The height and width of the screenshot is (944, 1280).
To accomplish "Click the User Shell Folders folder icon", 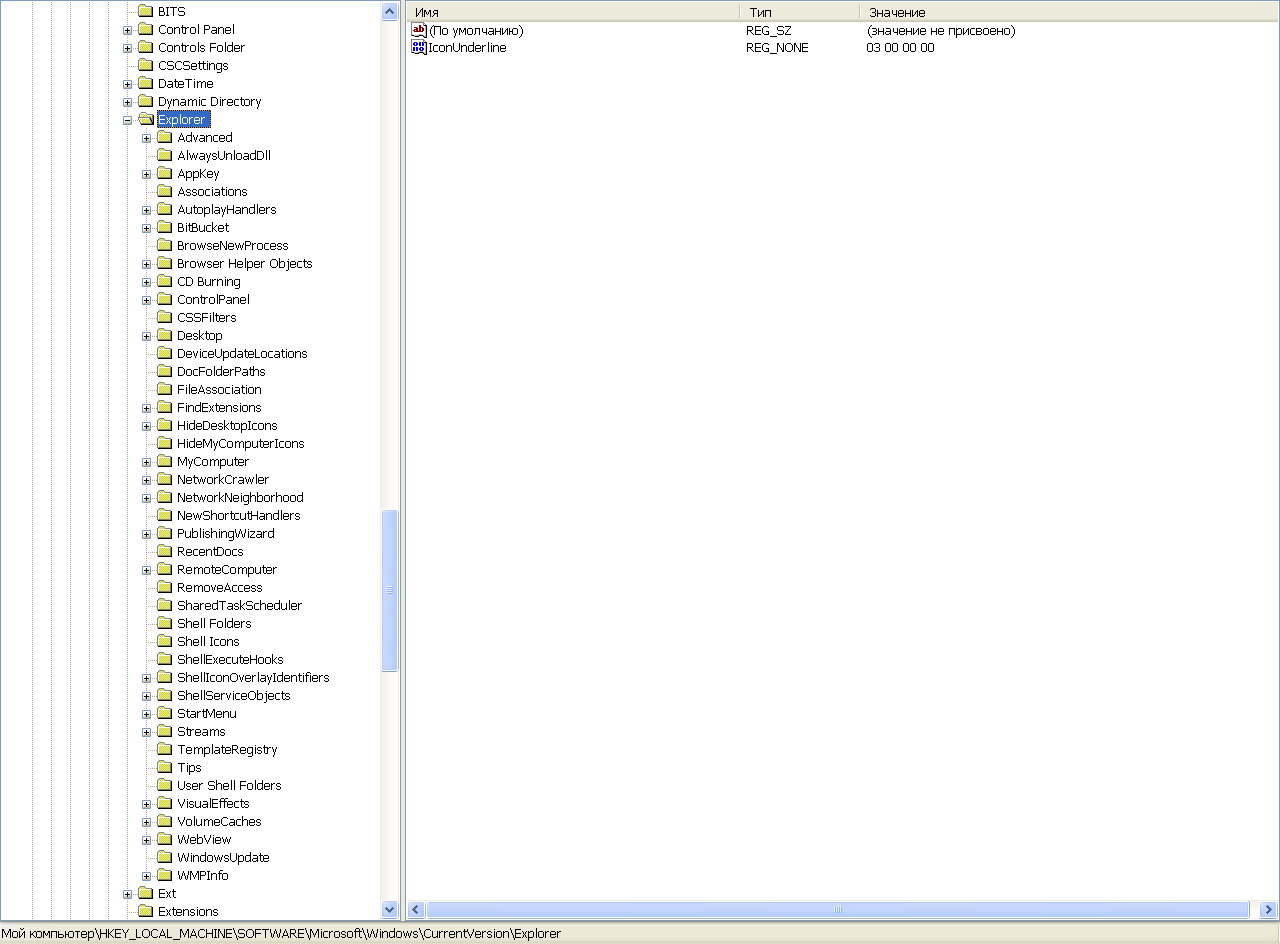I will click(165, 786).
